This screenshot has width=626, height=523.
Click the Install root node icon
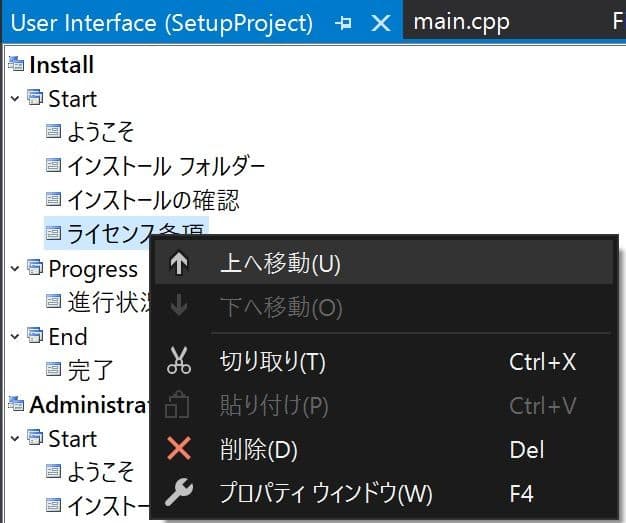pos(16,65)
